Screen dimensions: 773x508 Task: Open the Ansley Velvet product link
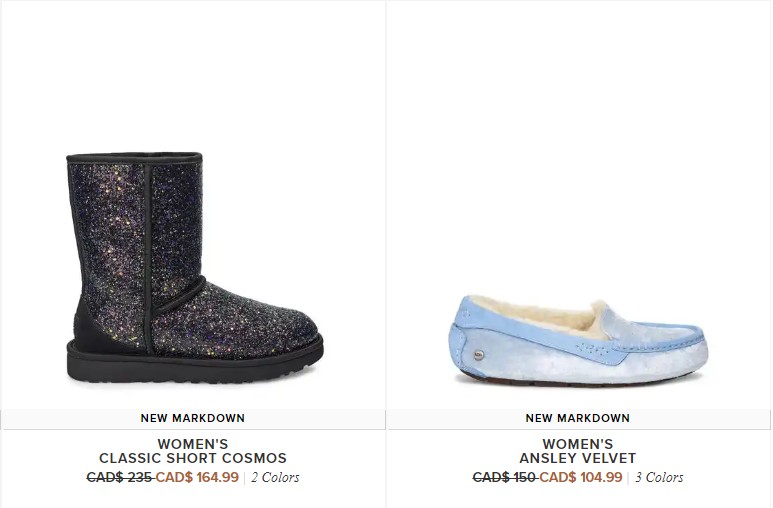578,458
